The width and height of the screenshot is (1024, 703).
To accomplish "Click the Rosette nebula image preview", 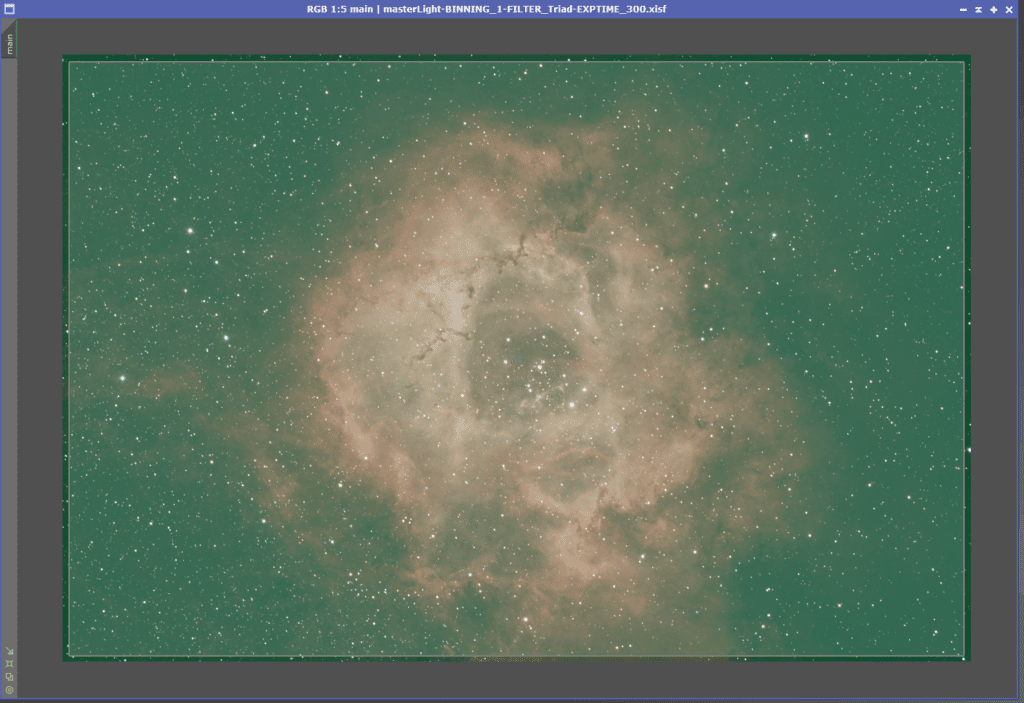I will [517, 358].
